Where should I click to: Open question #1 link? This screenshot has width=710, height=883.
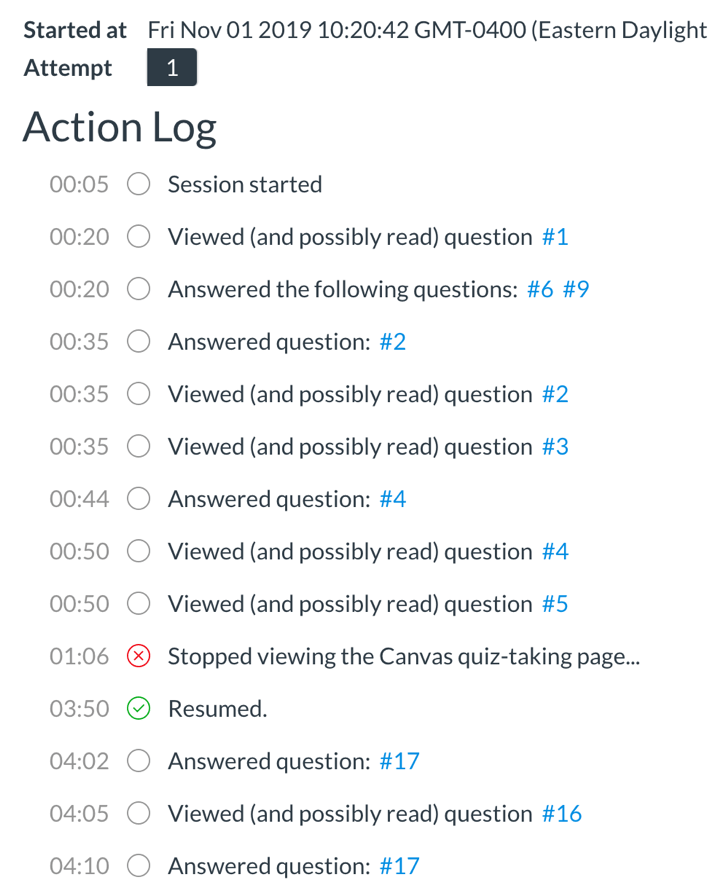pos(554,236)
